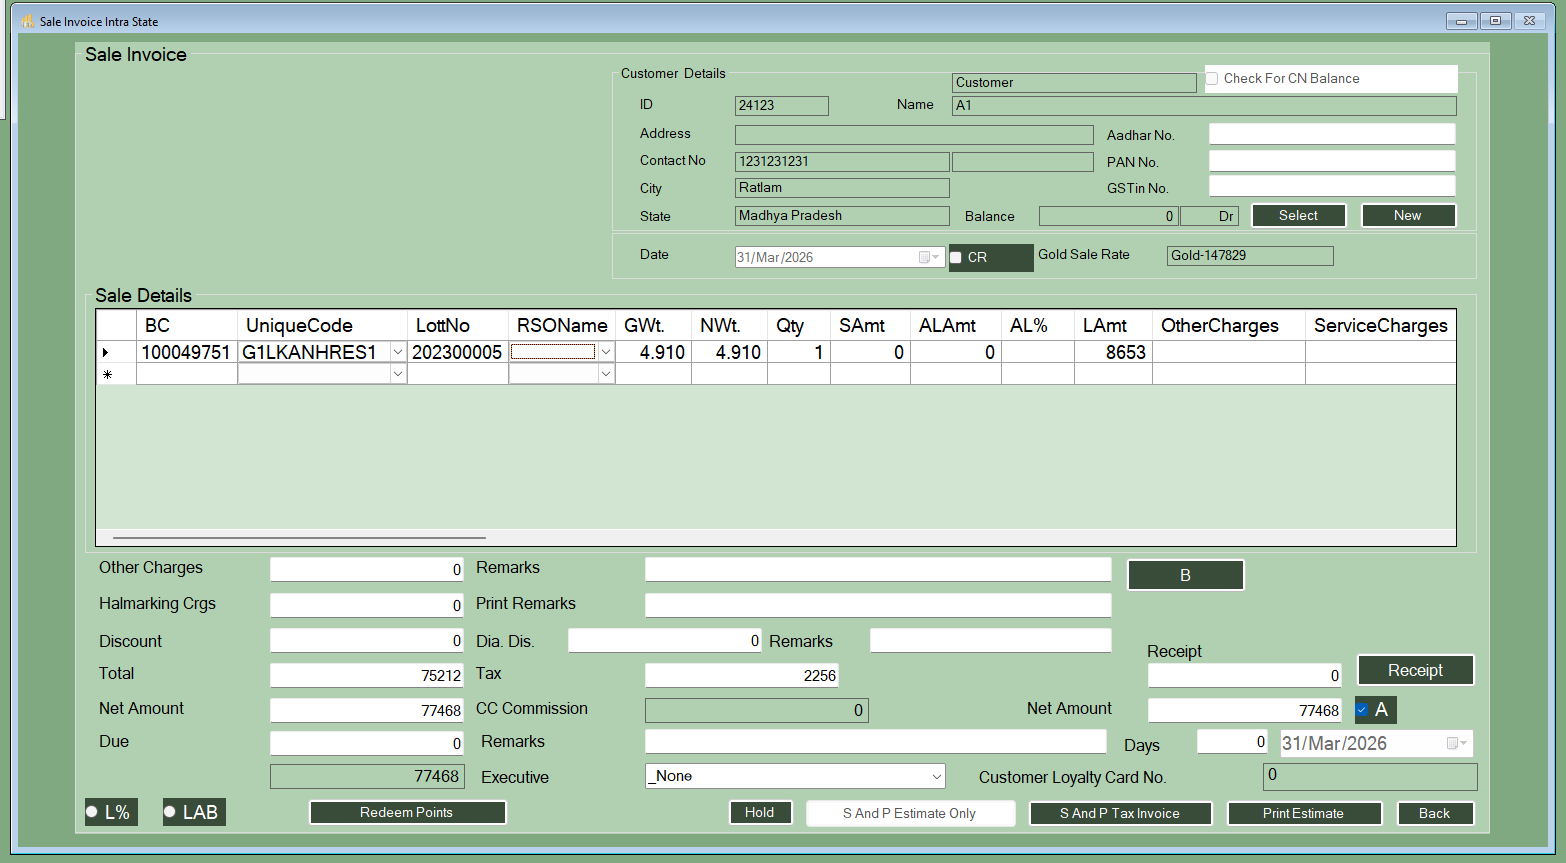Screen dimensions: 1566x863
Task: Select the first row header arrow in Sale Details
Action: (x=116, y=352)
